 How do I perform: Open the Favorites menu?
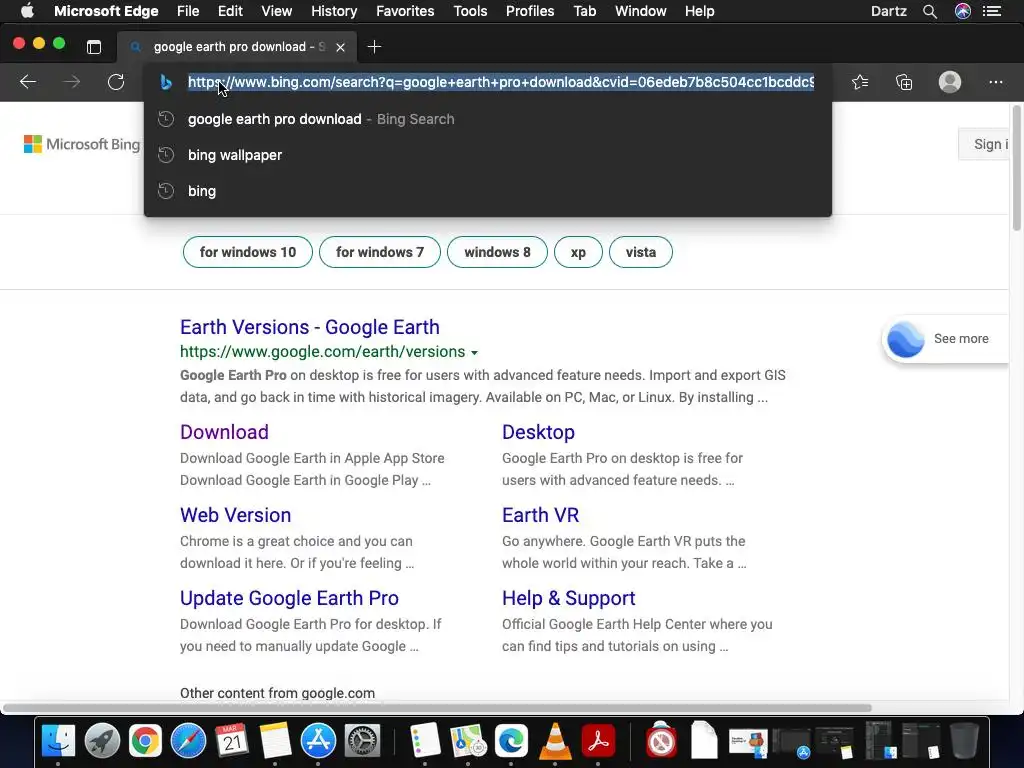405,11
